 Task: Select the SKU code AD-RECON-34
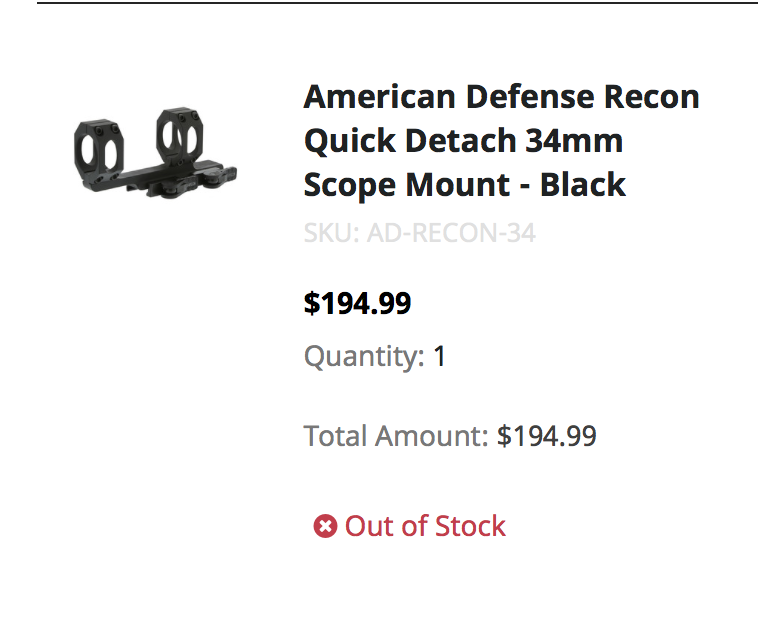[x=451, y=234]
